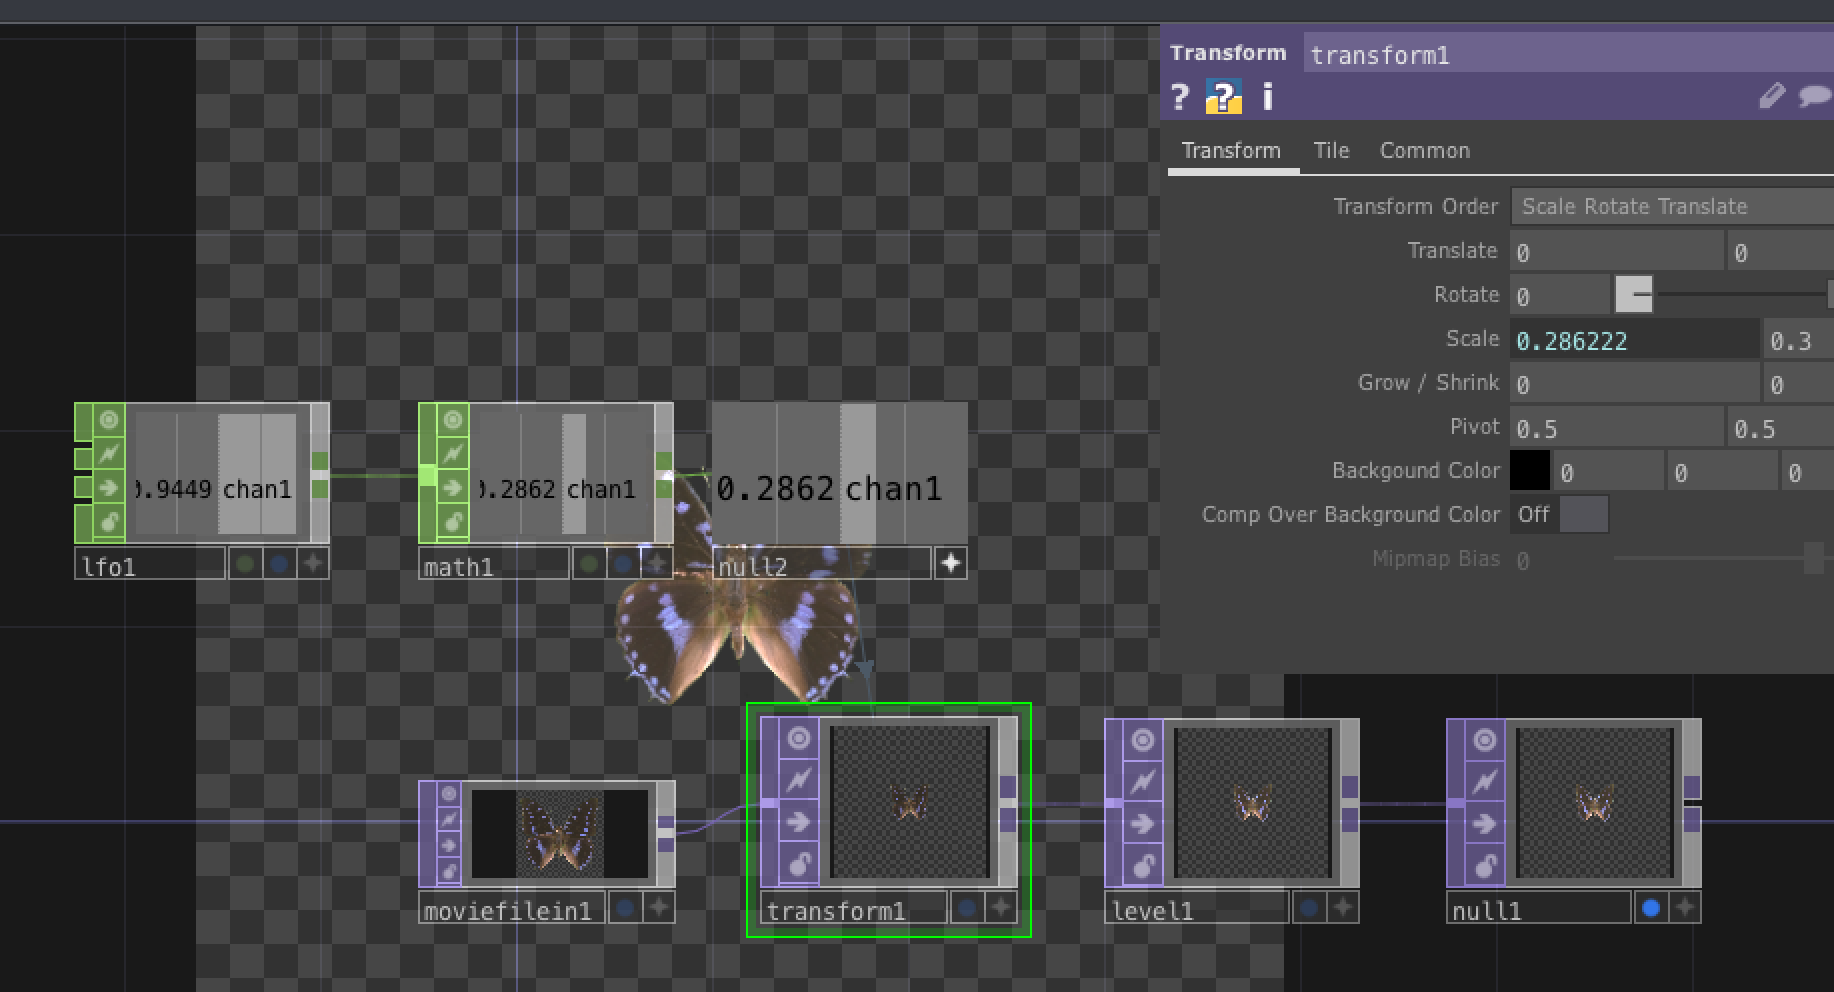1834x992 pixels.
Task: Toggle the blue display flag on null1
Action: 1651,908
